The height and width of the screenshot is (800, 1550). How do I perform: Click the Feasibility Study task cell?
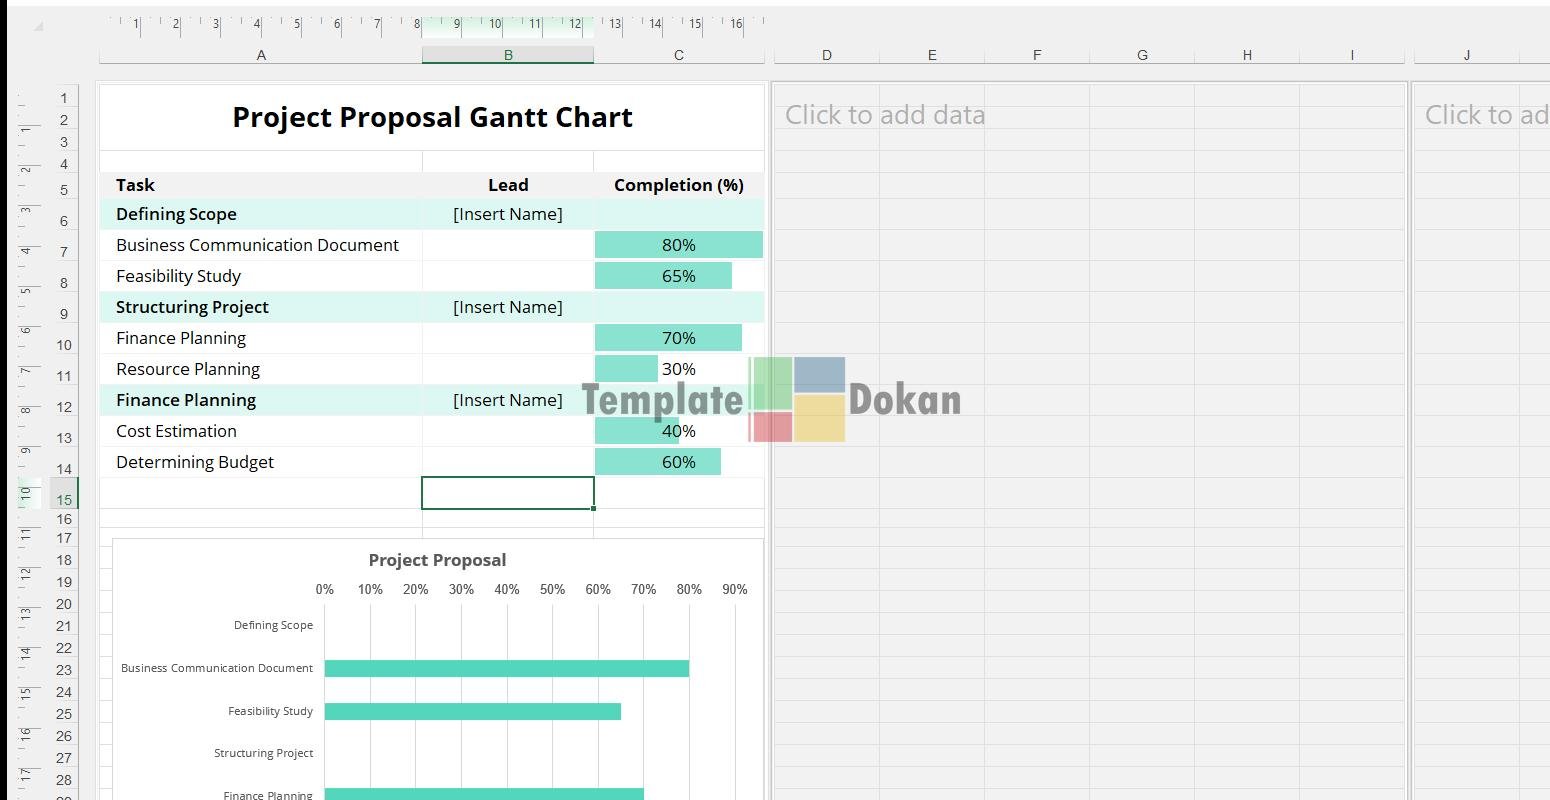click(179, 276)
